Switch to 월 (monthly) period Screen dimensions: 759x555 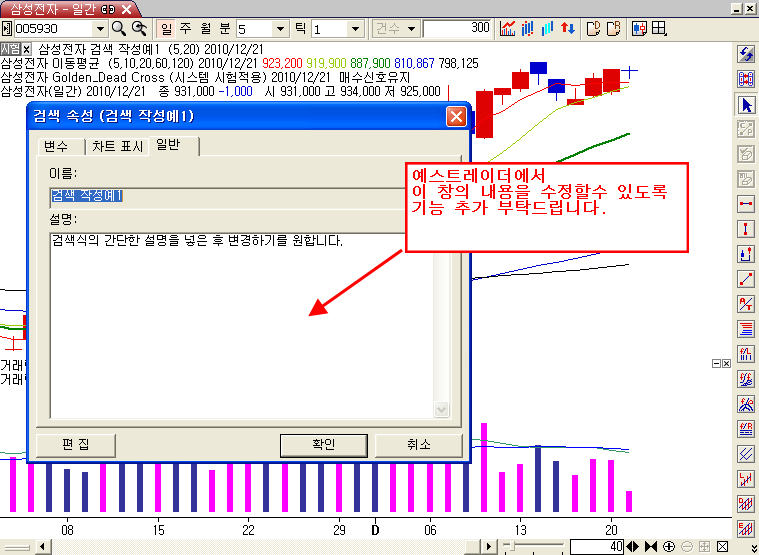pyautogui.click(x=202, y=28)
